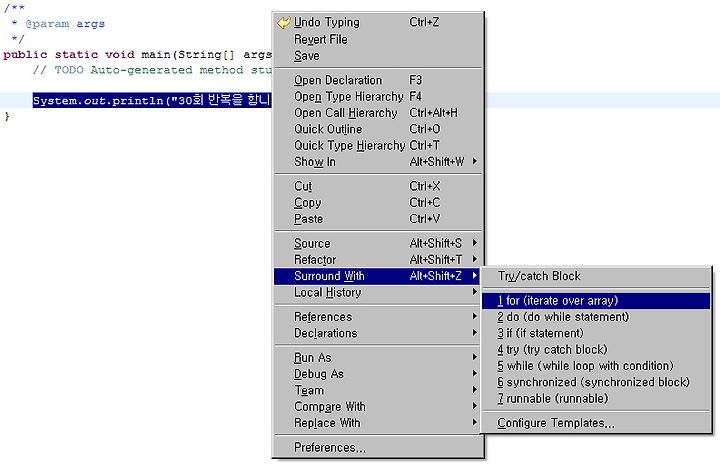Viewport: 720px width, 466px height.
Task: Select 1 for (iterate over array)
Action: coord(596,301)
